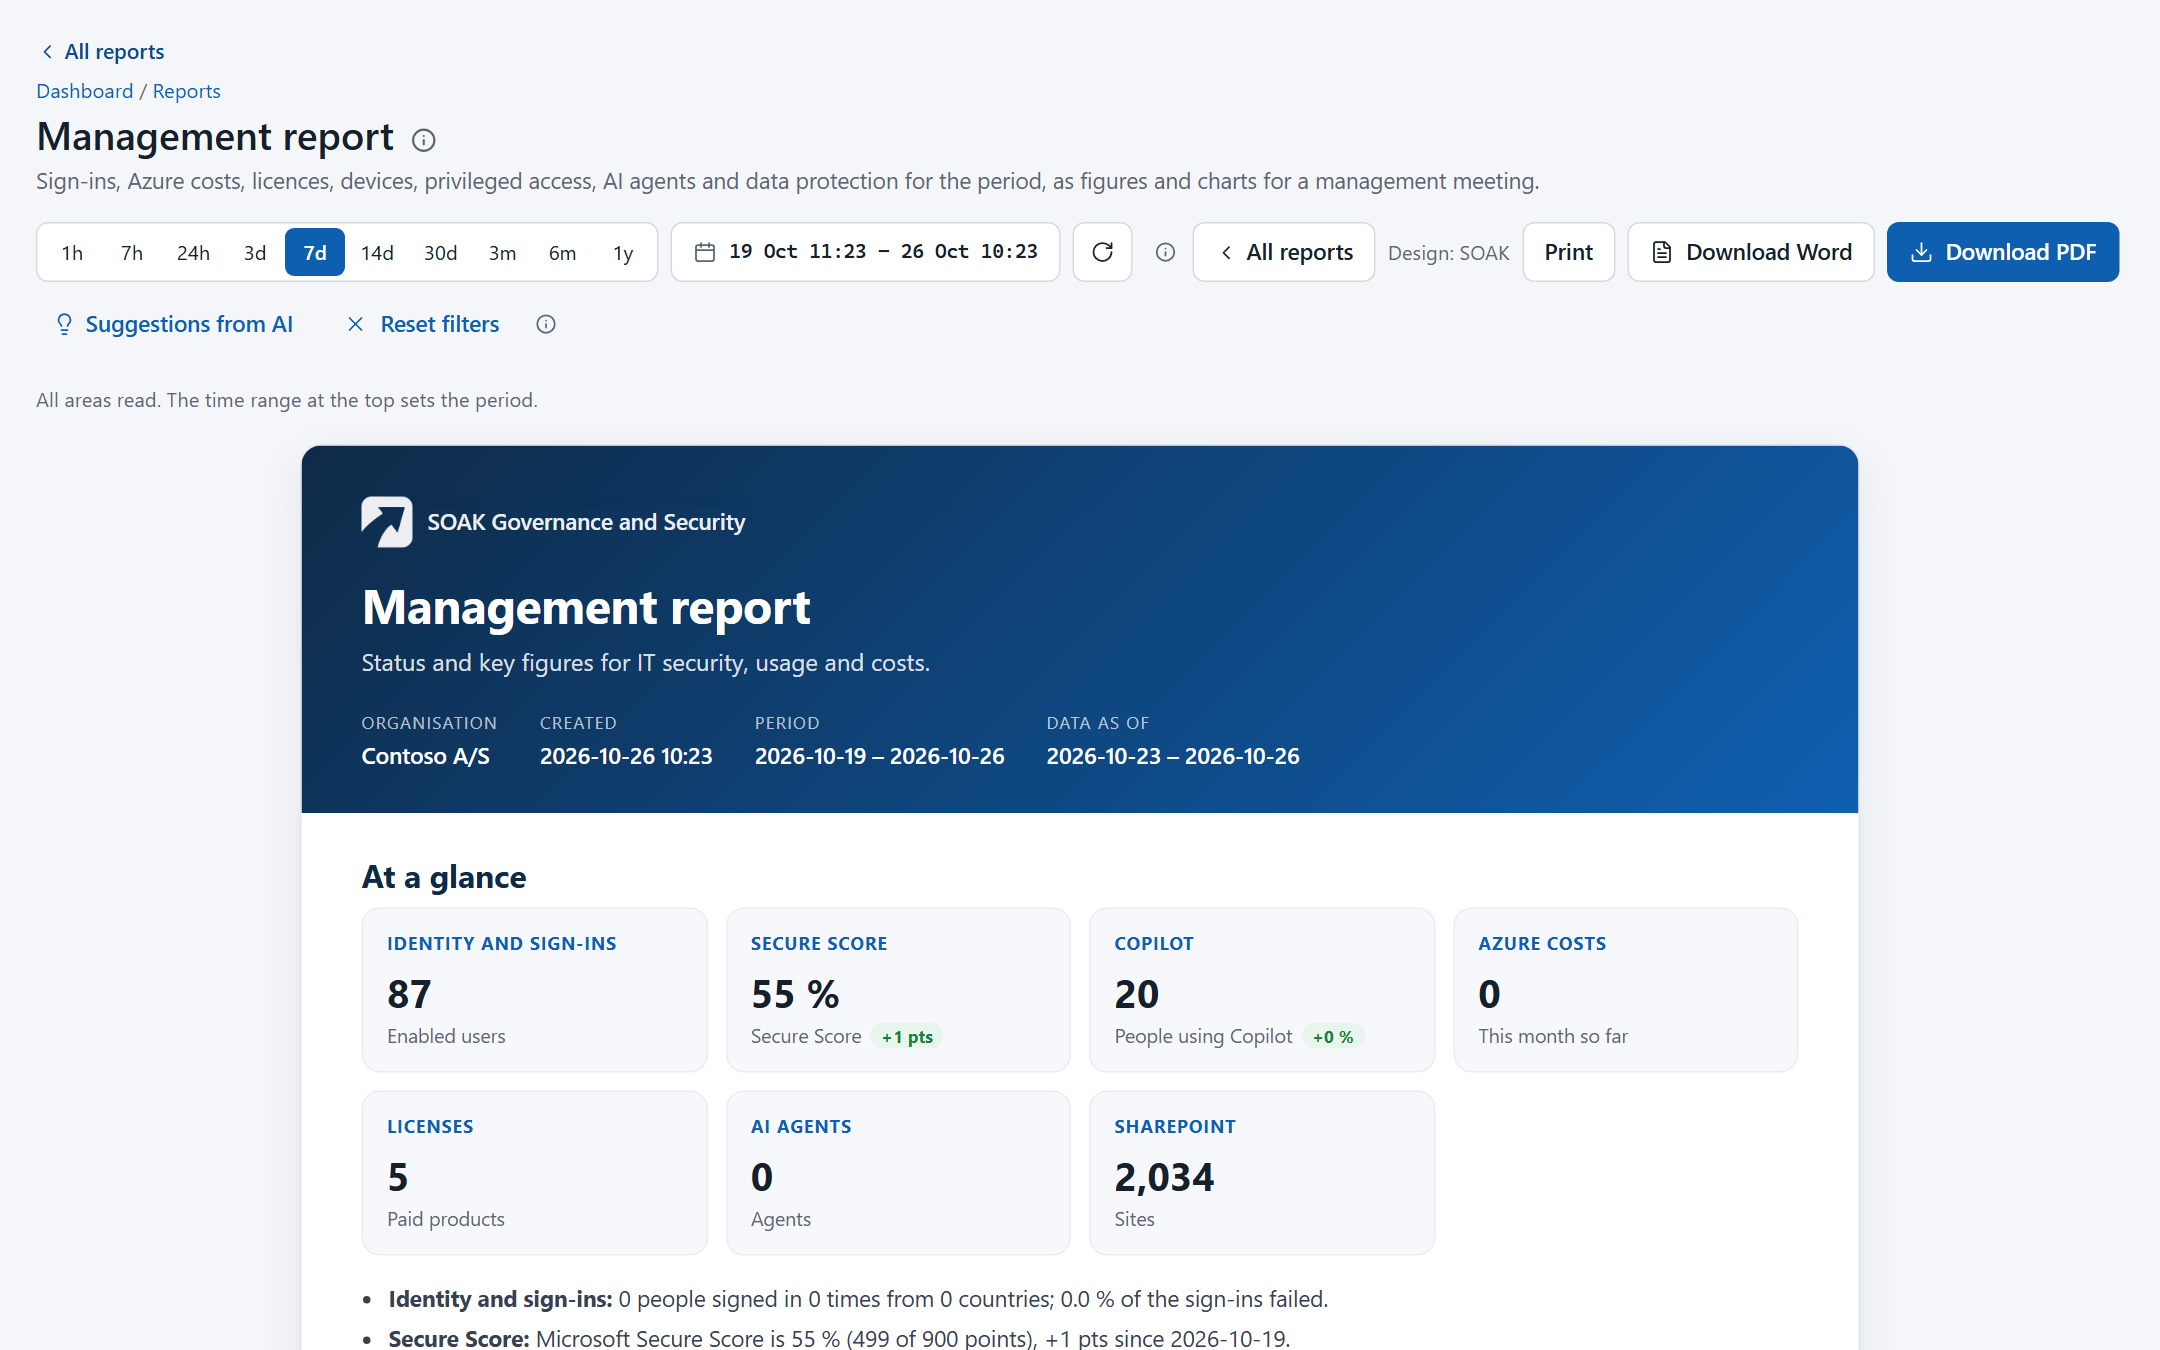Click the created date 2026-10-26 10:23
This screenshot has width=2160, height=1350.
tap(626, 756)
